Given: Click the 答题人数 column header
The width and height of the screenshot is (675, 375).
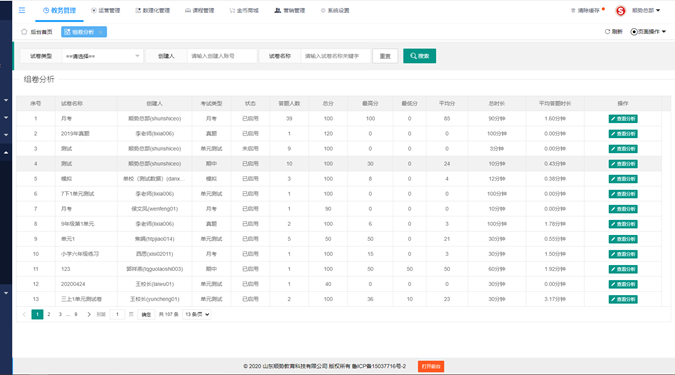Looking at the screenshot, I should click(289, 103).
